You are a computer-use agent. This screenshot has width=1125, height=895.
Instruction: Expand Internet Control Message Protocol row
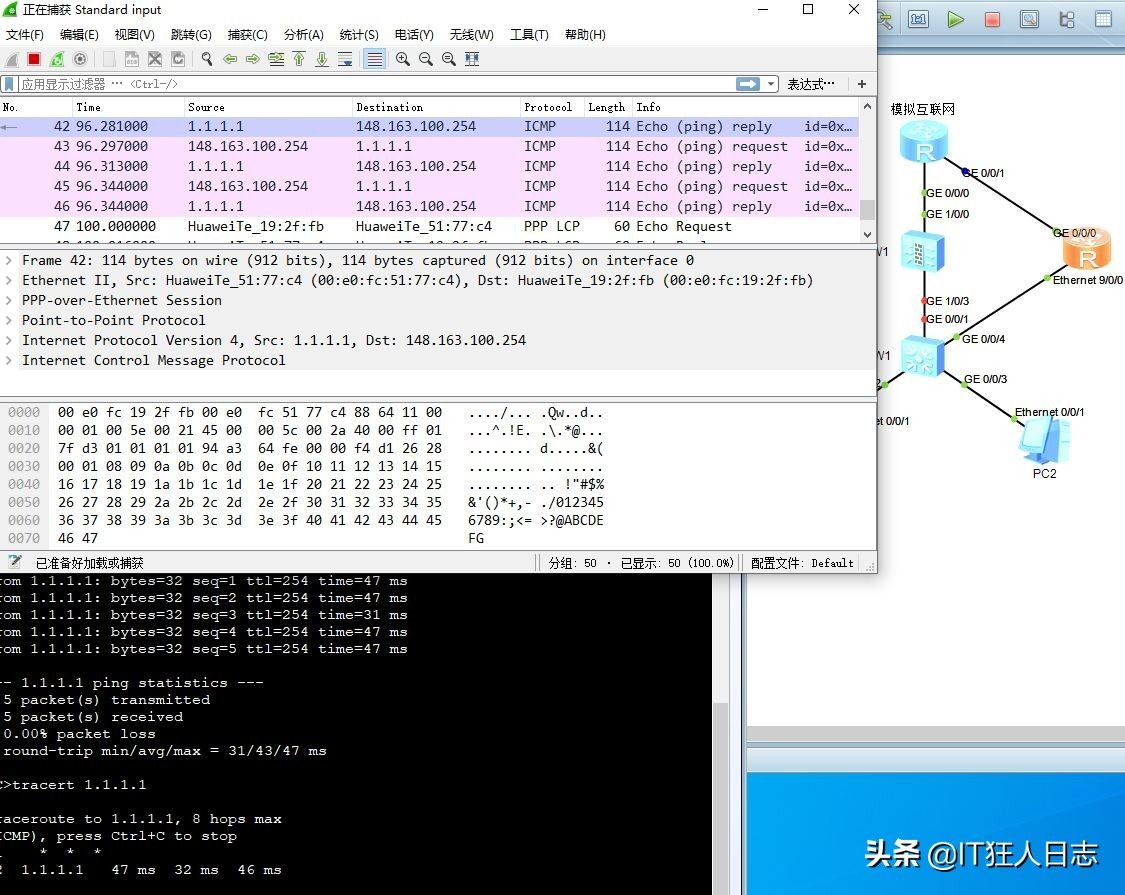coord(10,361)
